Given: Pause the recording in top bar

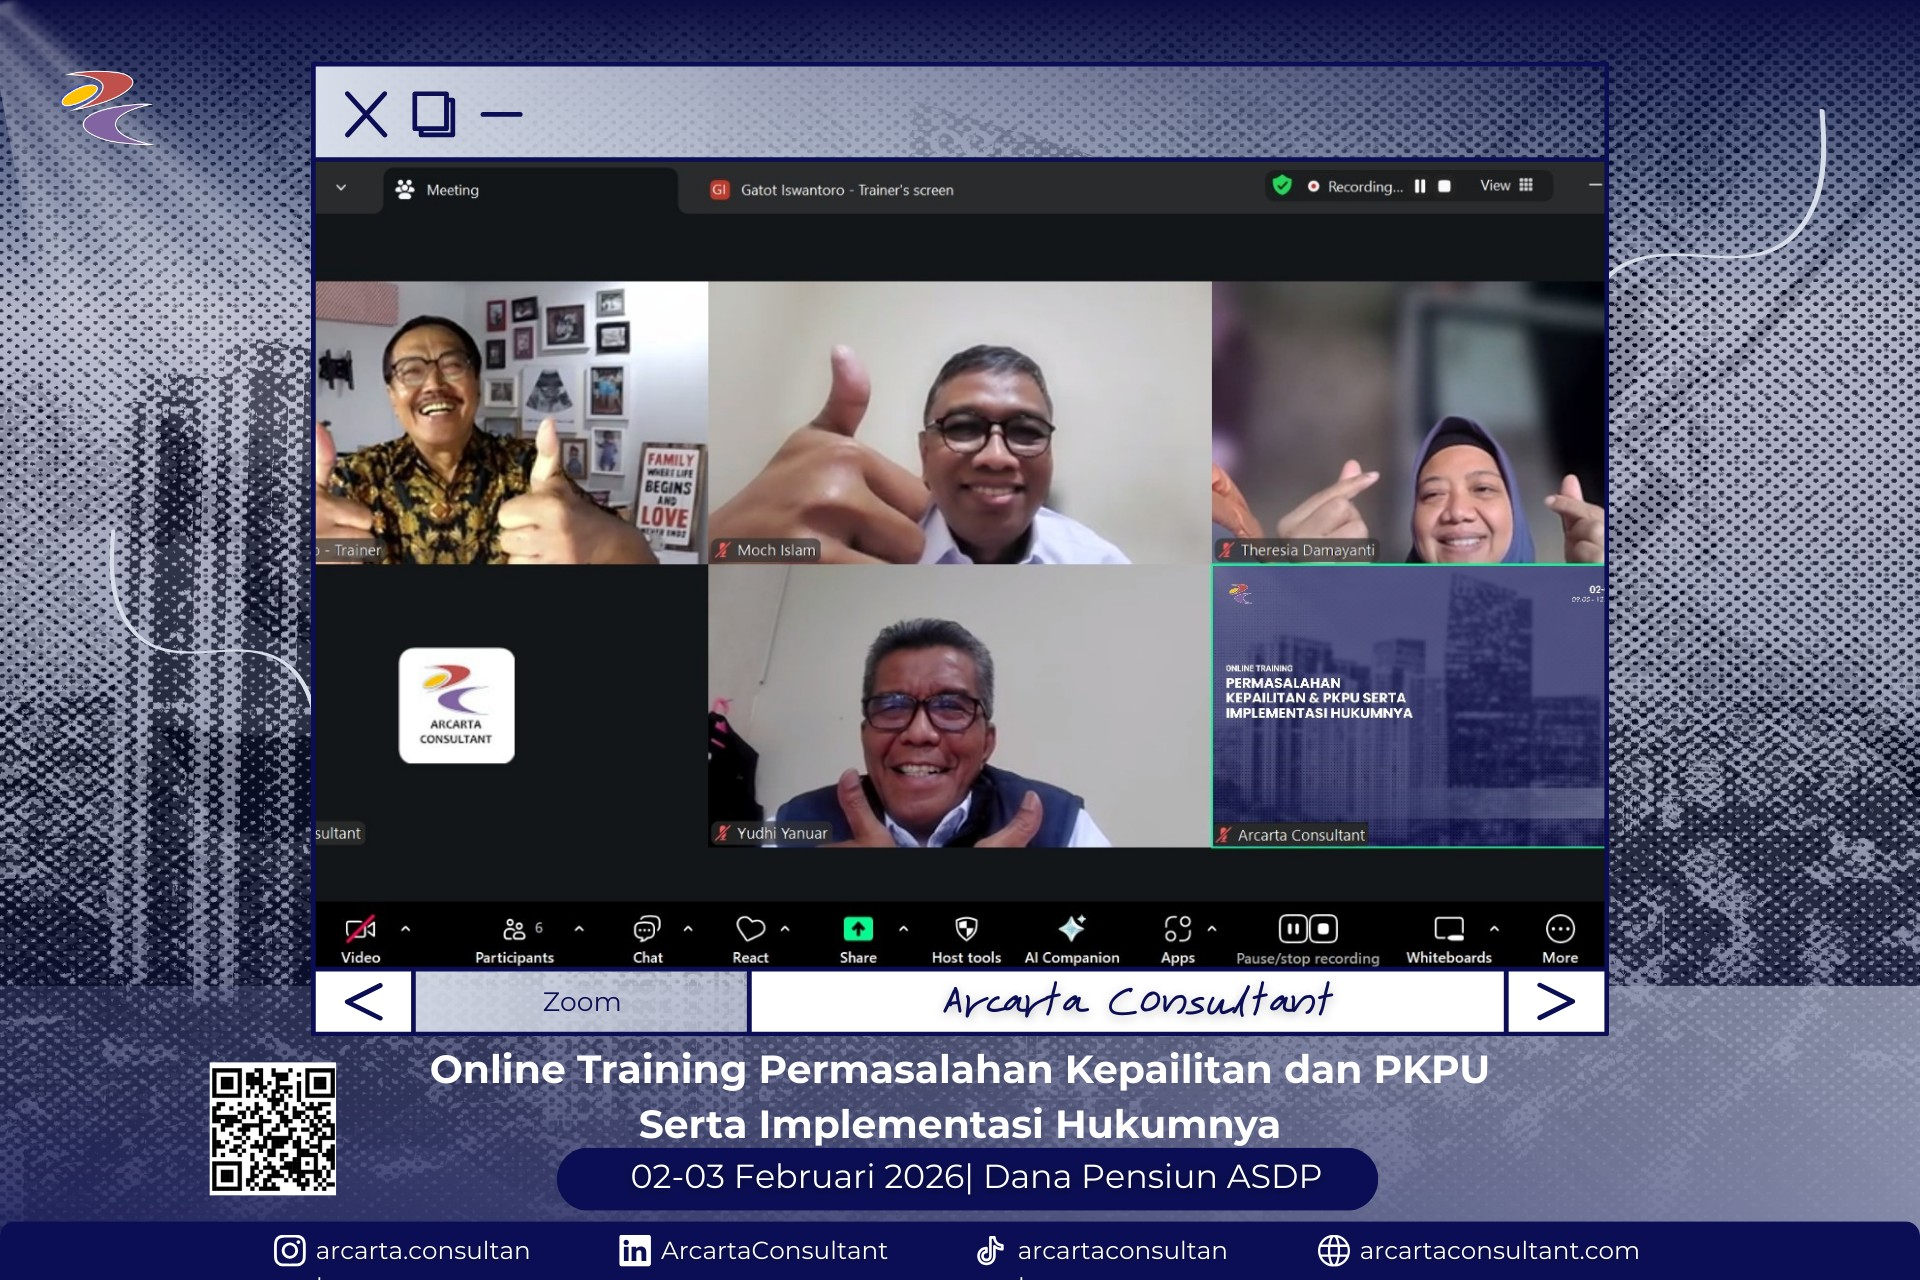Looking at the screenshot, I should coord(1420,186).
